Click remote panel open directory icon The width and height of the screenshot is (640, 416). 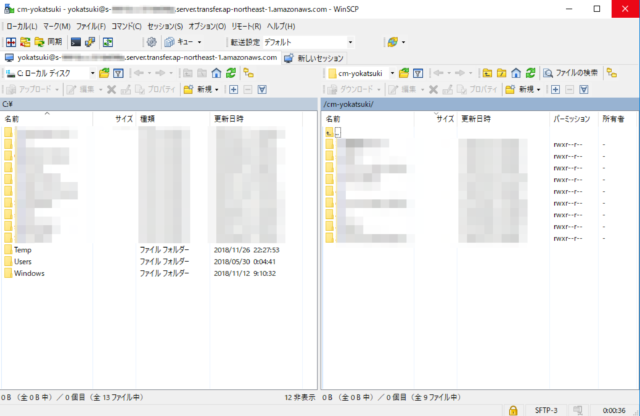[404, 73]
